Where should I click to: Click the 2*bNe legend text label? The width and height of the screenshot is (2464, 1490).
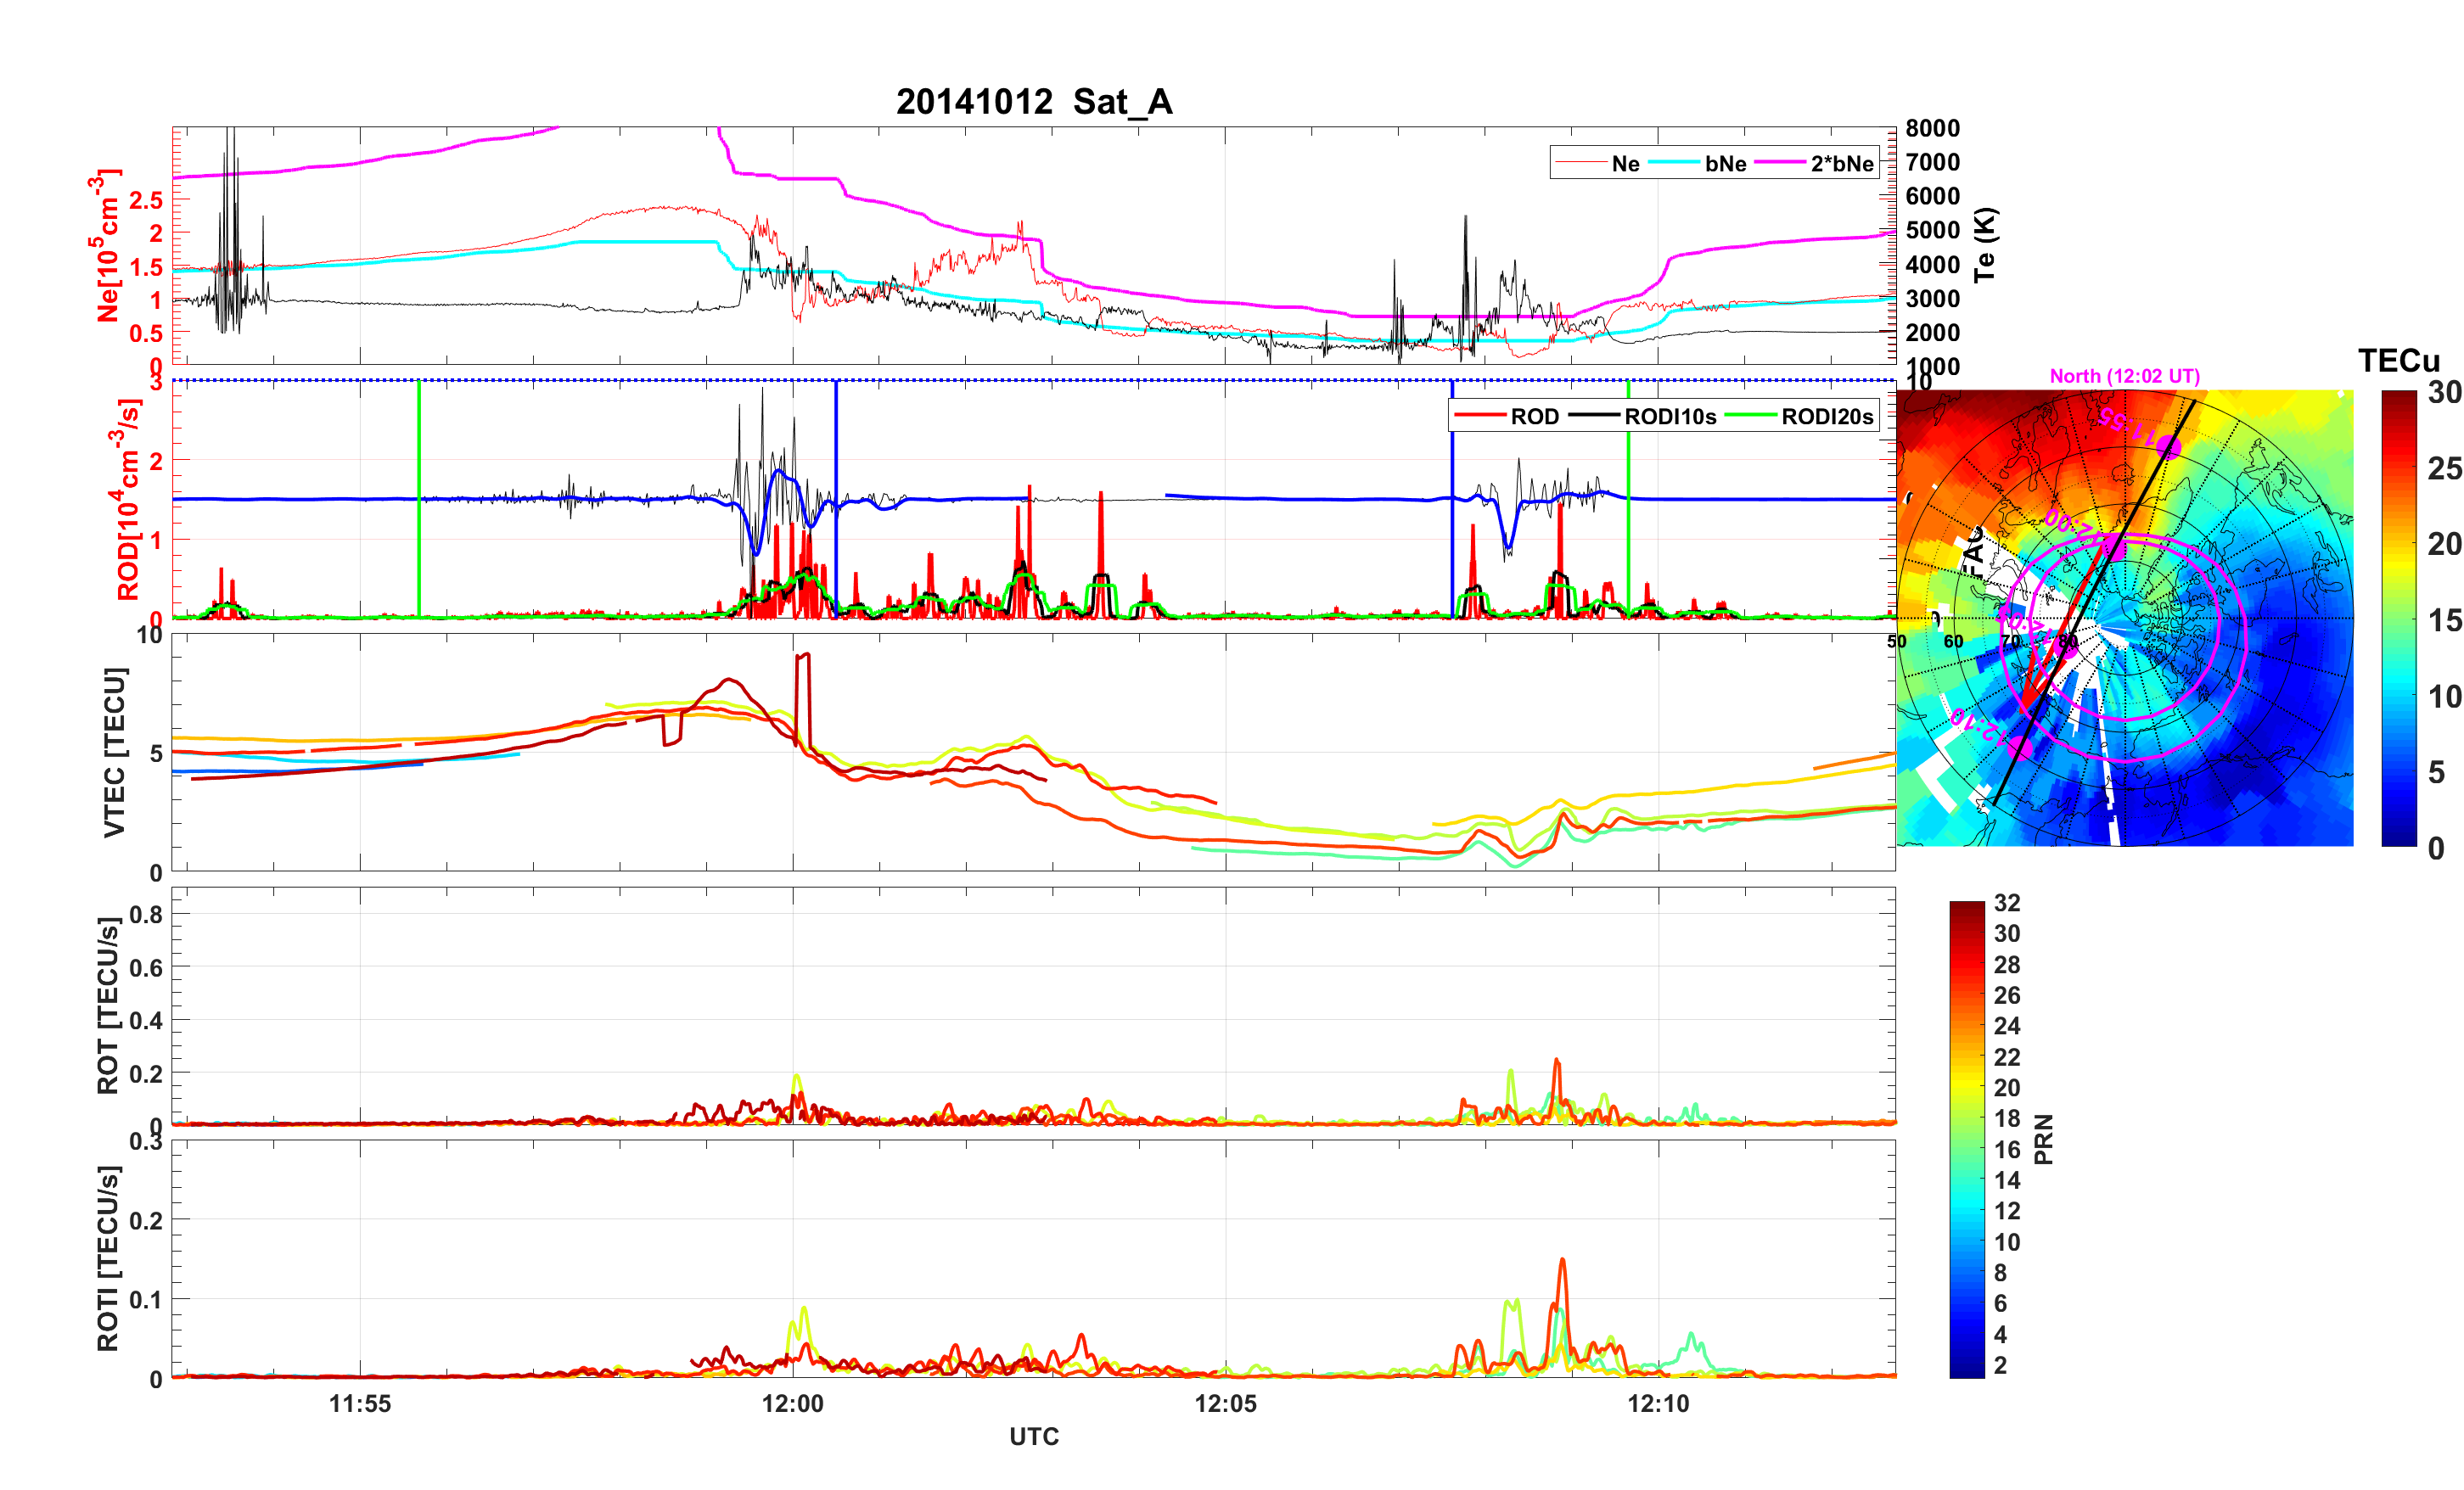(x=1841, y=164)
